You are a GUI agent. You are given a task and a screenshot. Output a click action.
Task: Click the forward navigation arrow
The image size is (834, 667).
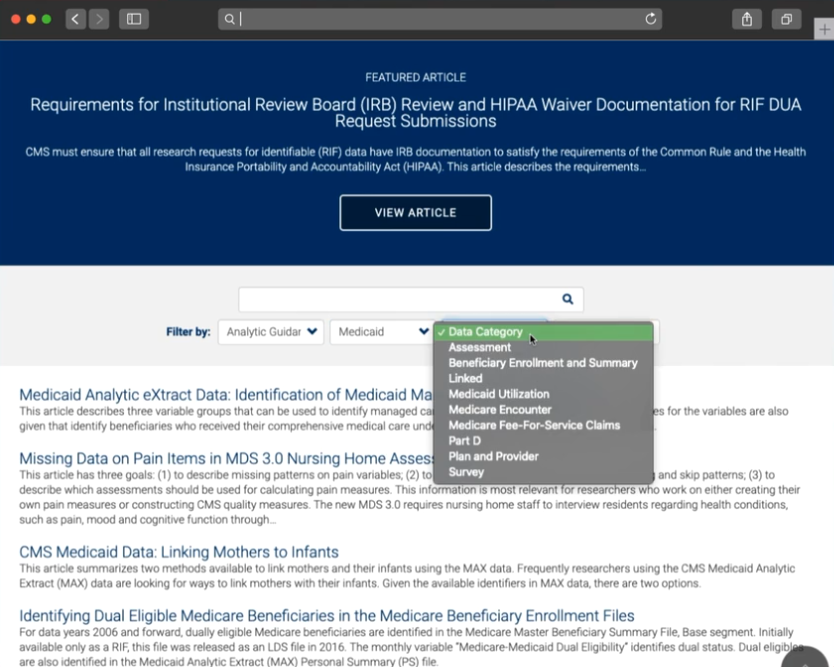click(x=98, y=18)
